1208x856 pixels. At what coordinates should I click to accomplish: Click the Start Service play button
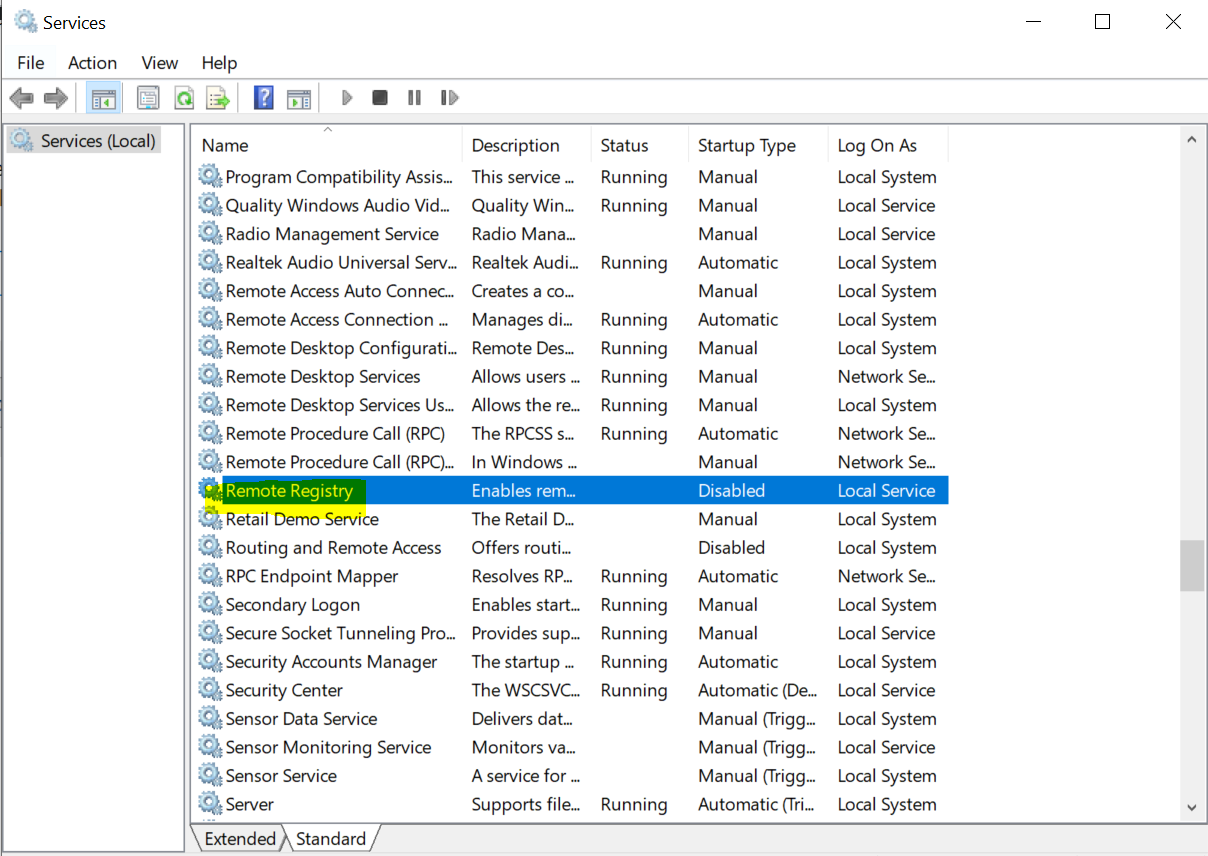click(347, 98)
